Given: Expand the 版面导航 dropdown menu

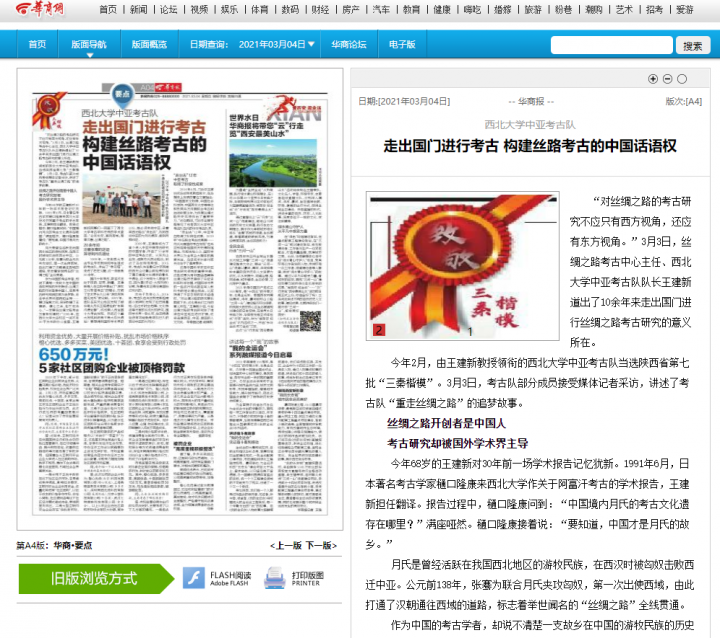Looking at the screenshot, I should (x=89, y=45).
